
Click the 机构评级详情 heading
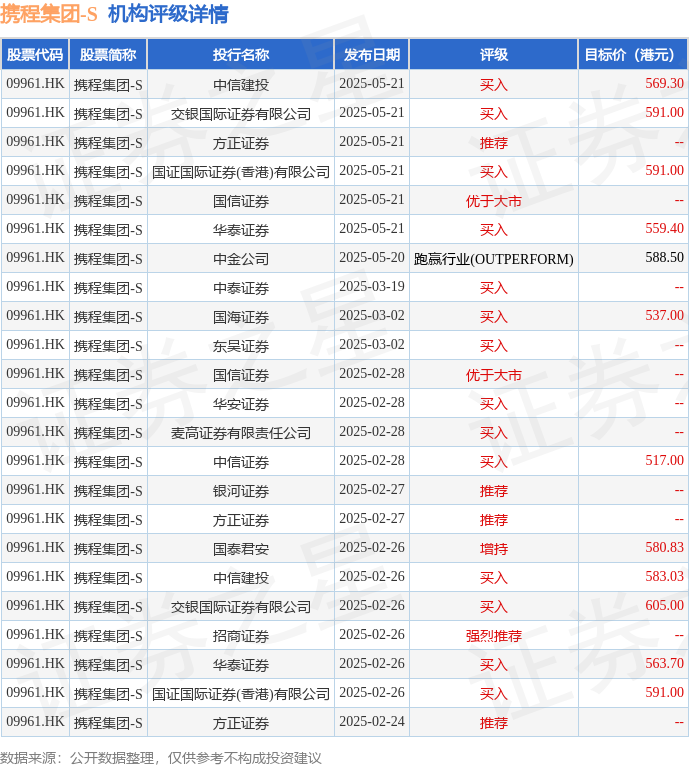pyautogui.click(x=168, y=14)
